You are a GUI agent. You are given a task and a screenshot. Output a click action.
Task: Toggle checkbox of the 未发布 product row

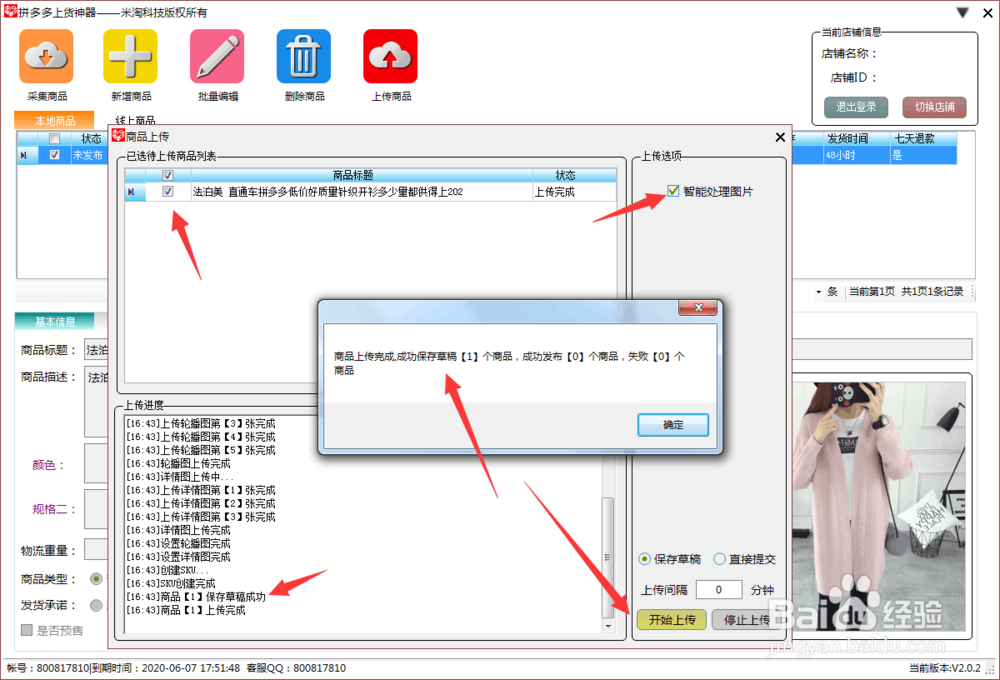pyautogui.click(x=55, y=154)
